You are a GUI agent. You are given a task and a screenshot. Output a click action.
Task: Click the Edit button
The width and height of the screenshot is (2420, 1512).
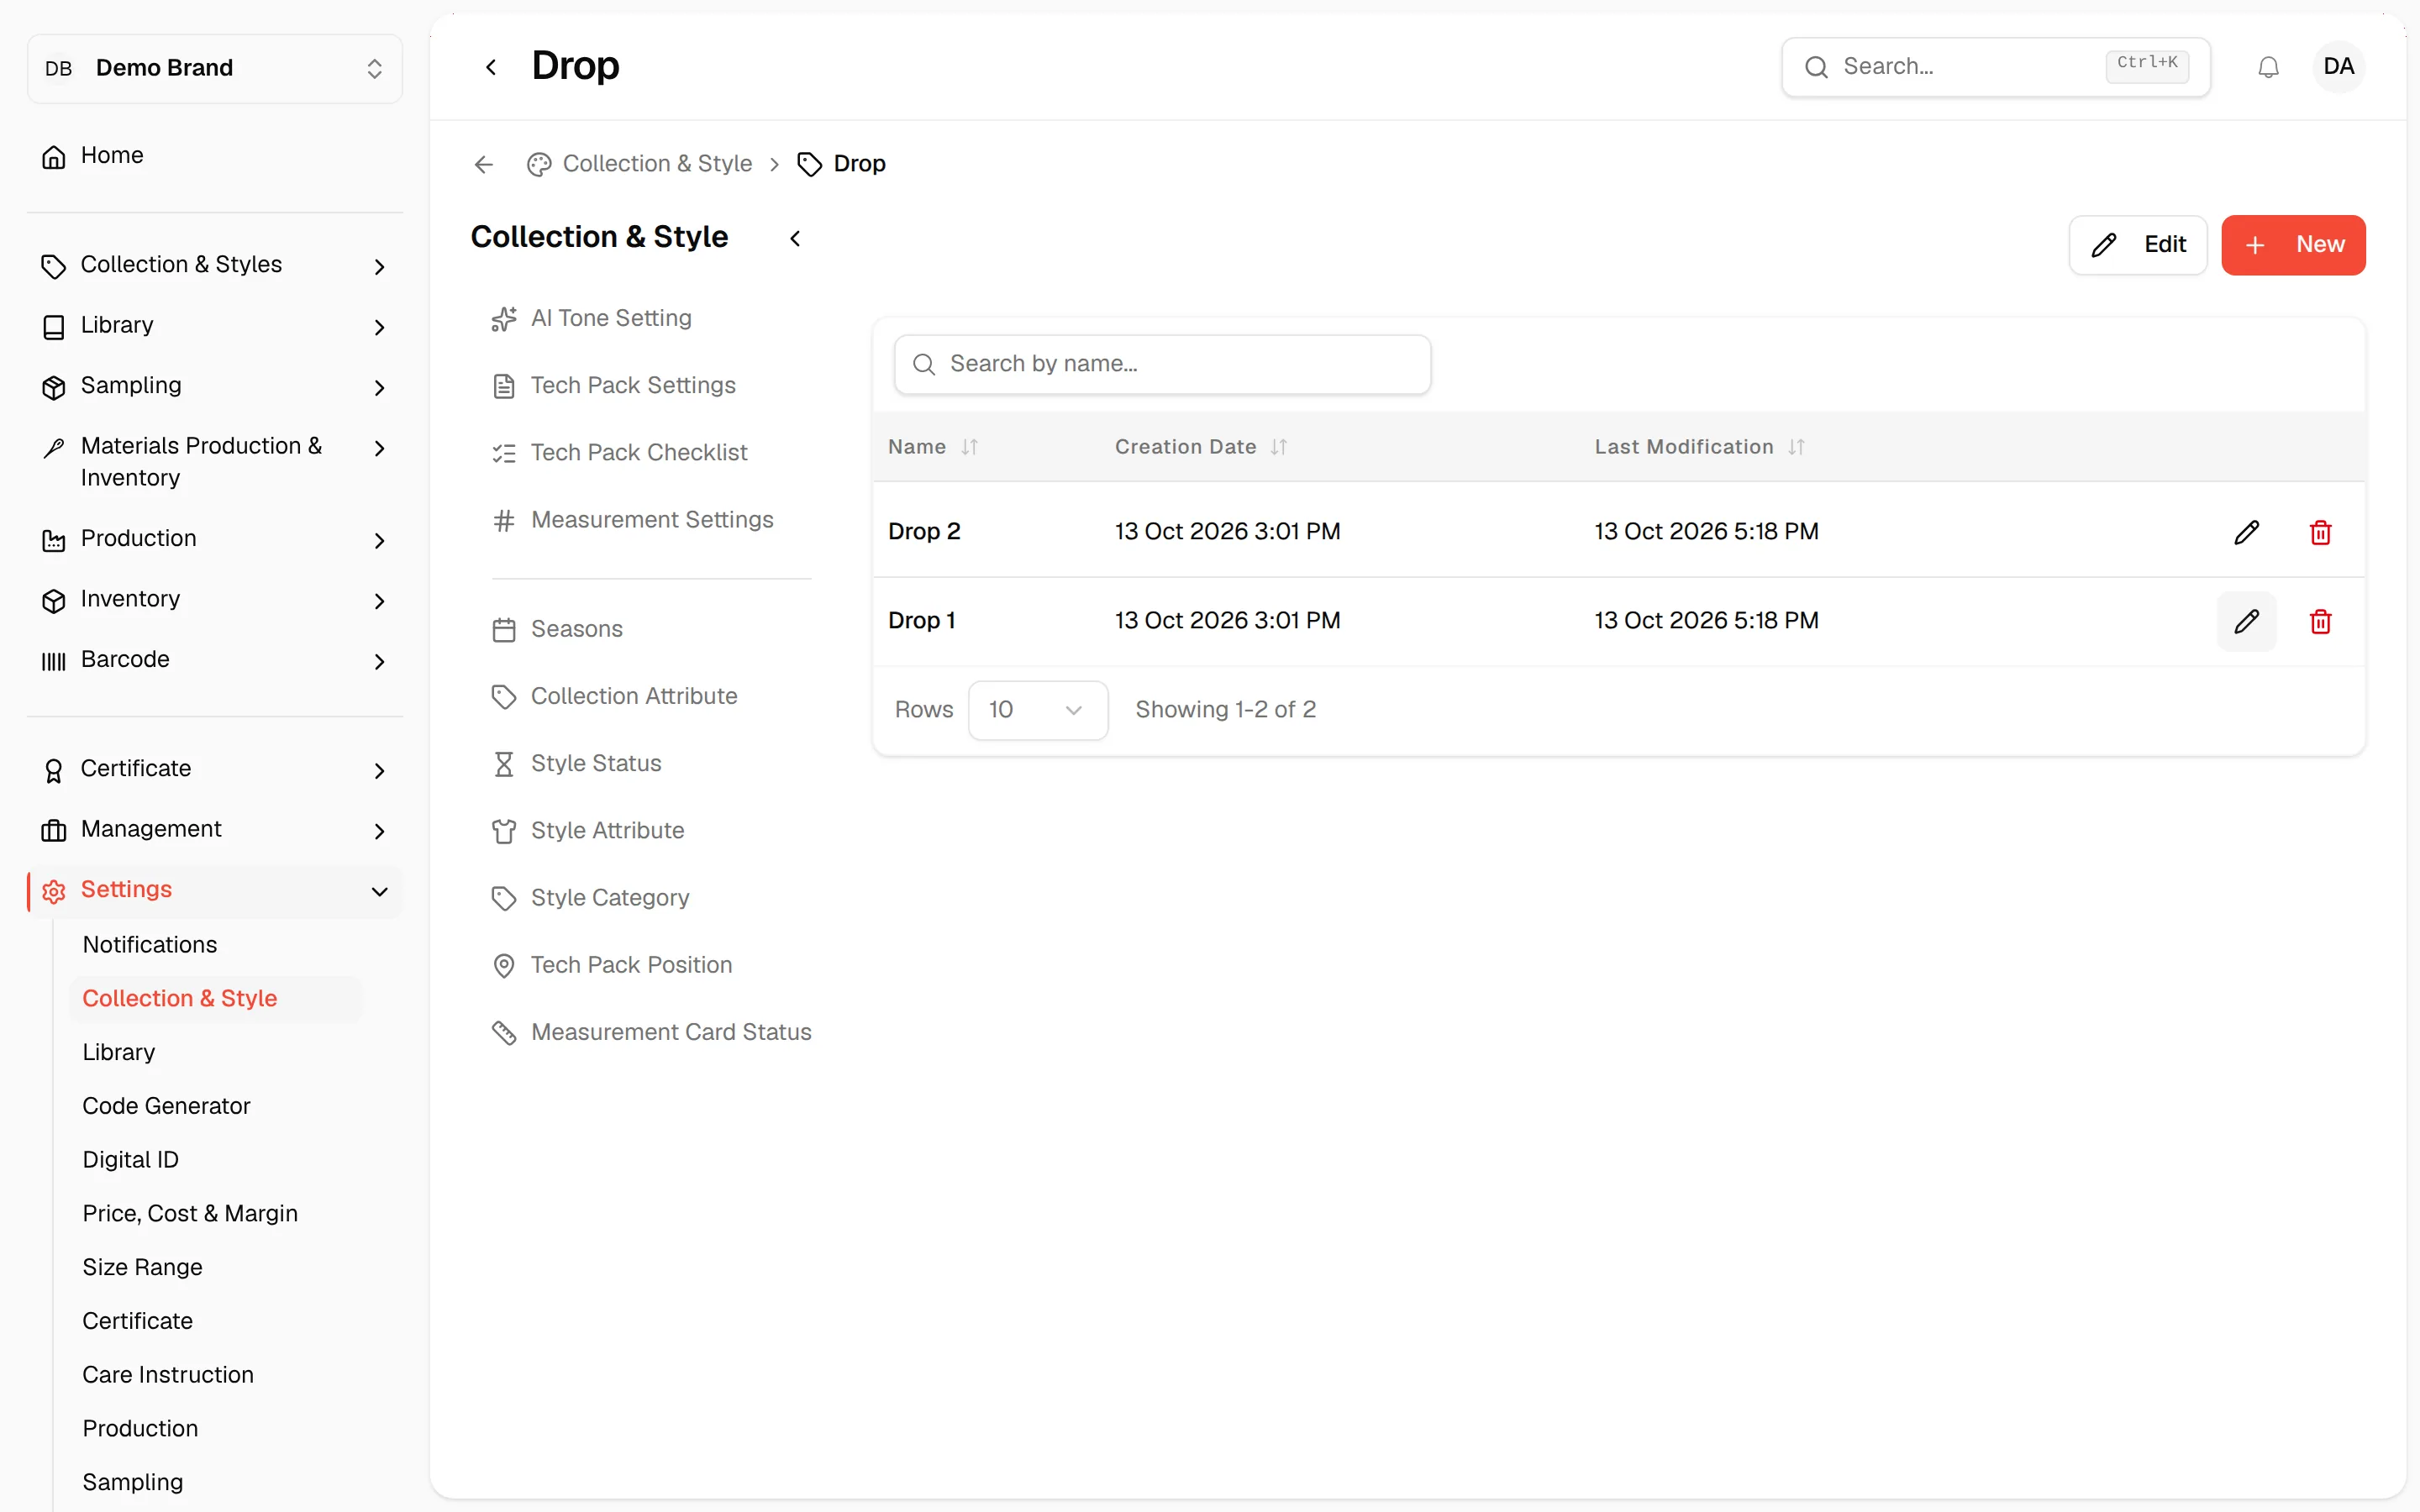click(x=2137, y=245)
